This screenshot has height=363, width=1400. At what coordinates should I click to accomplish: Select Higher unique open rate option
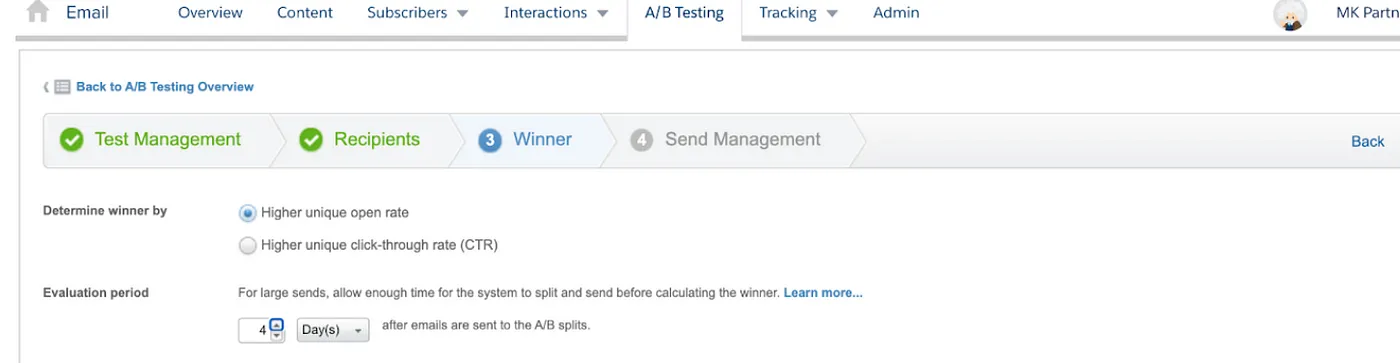248,212
